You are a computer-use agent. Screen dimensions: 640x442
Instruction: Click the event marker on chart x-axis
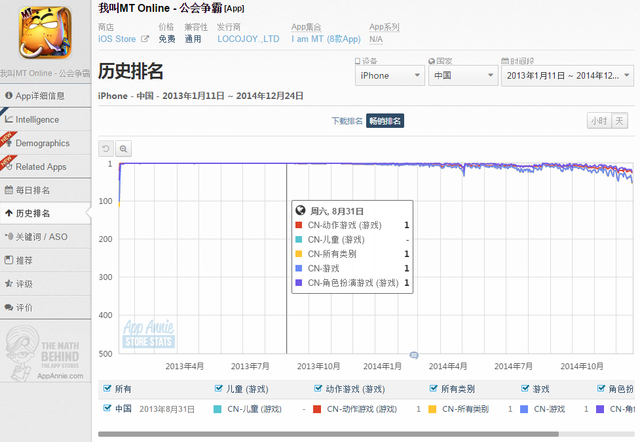tap(414, 355)
